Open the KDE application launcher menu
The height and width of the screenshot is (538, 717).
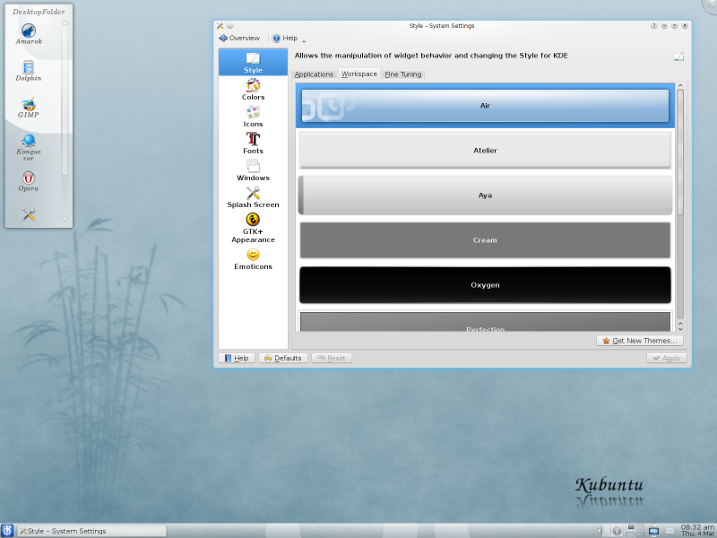7,530
